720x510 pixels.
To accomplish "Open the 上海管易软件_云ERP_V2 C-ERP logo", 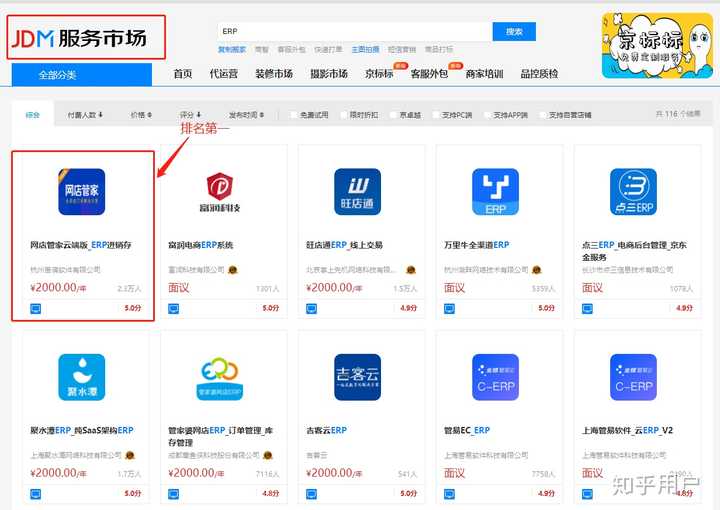I will pos(633,377).
